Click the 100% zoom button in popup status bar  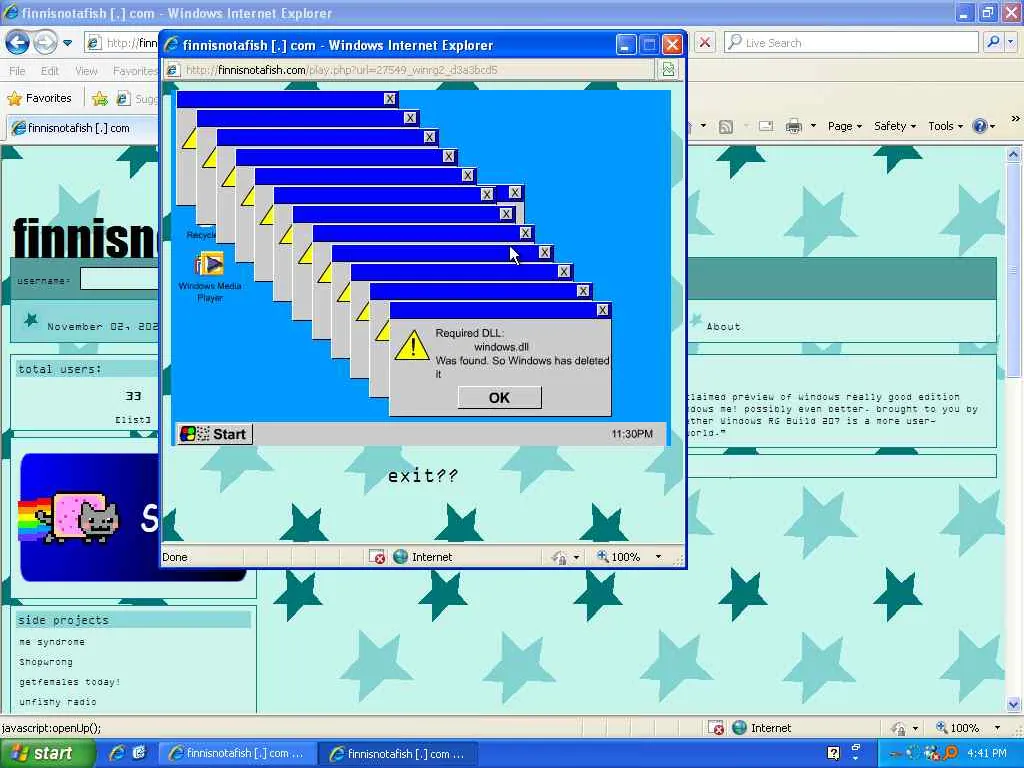(x=618, y=557)
